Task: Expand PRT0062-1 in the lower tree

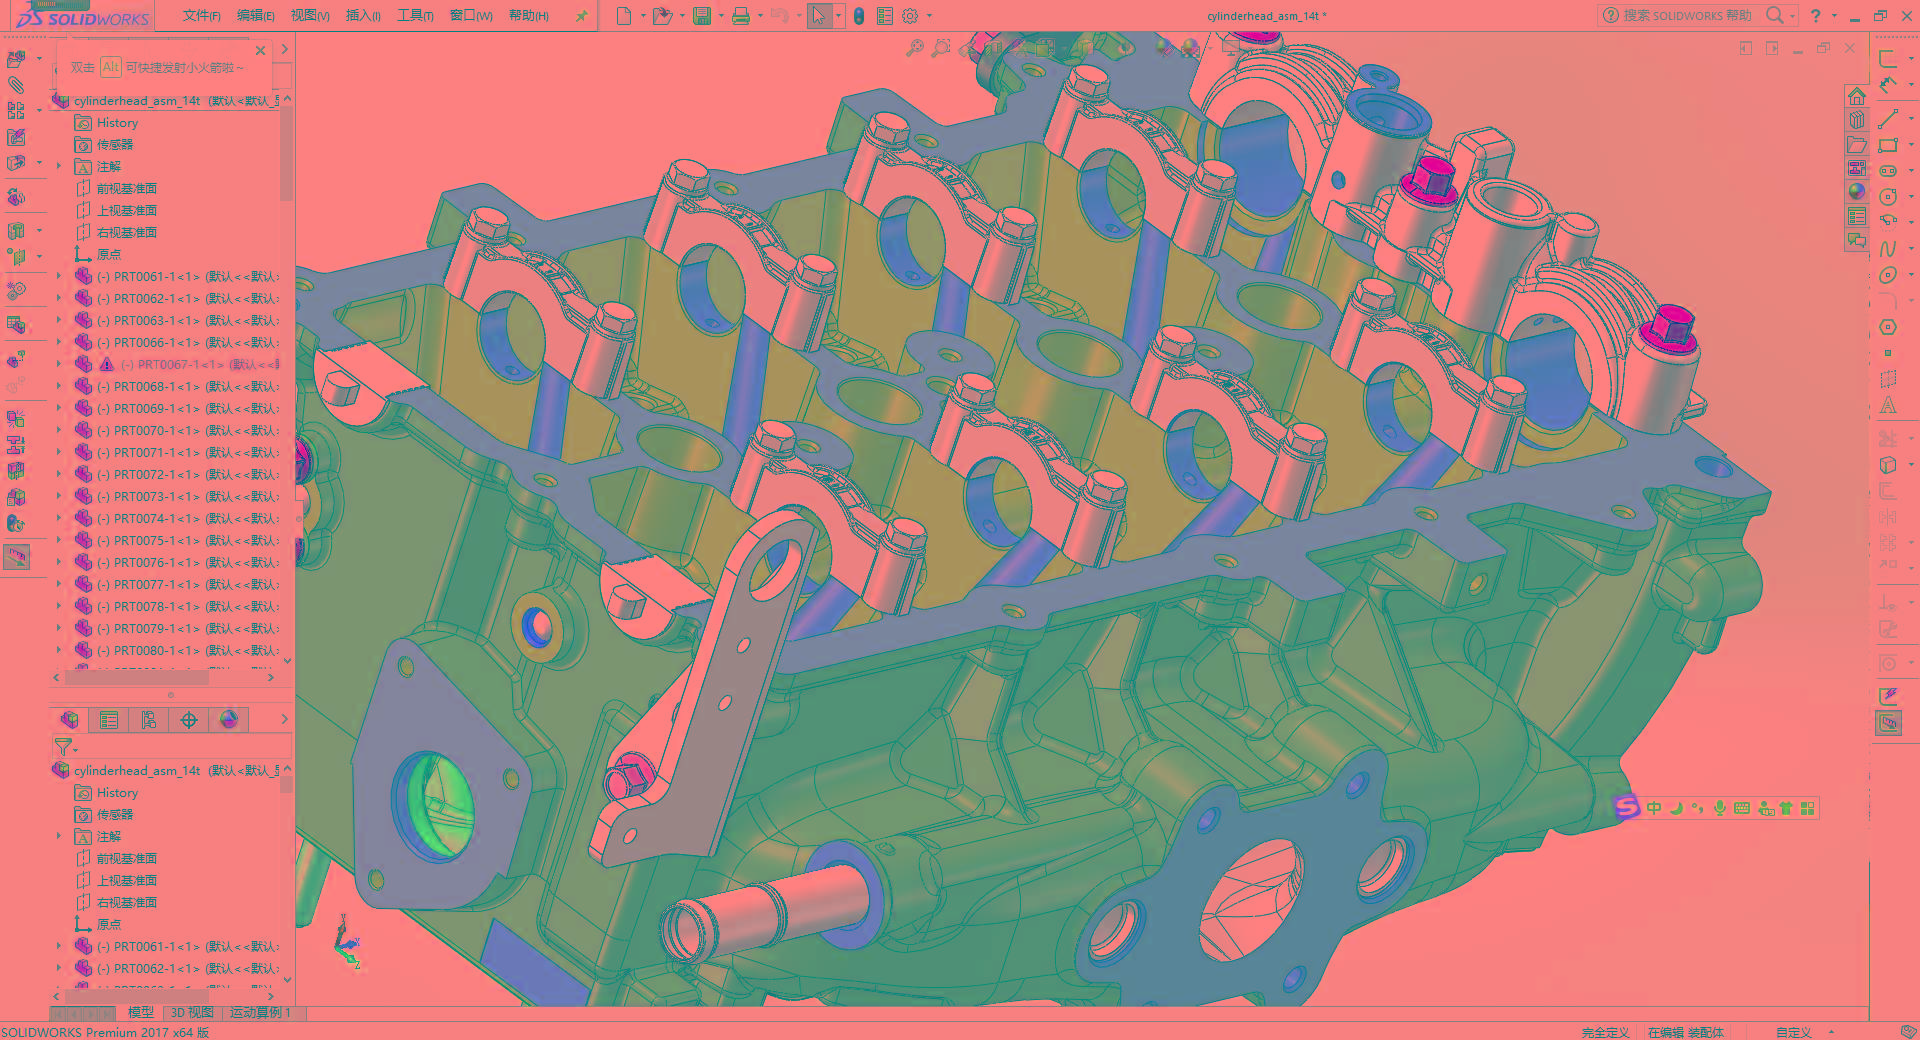Action: pos(58,968)
